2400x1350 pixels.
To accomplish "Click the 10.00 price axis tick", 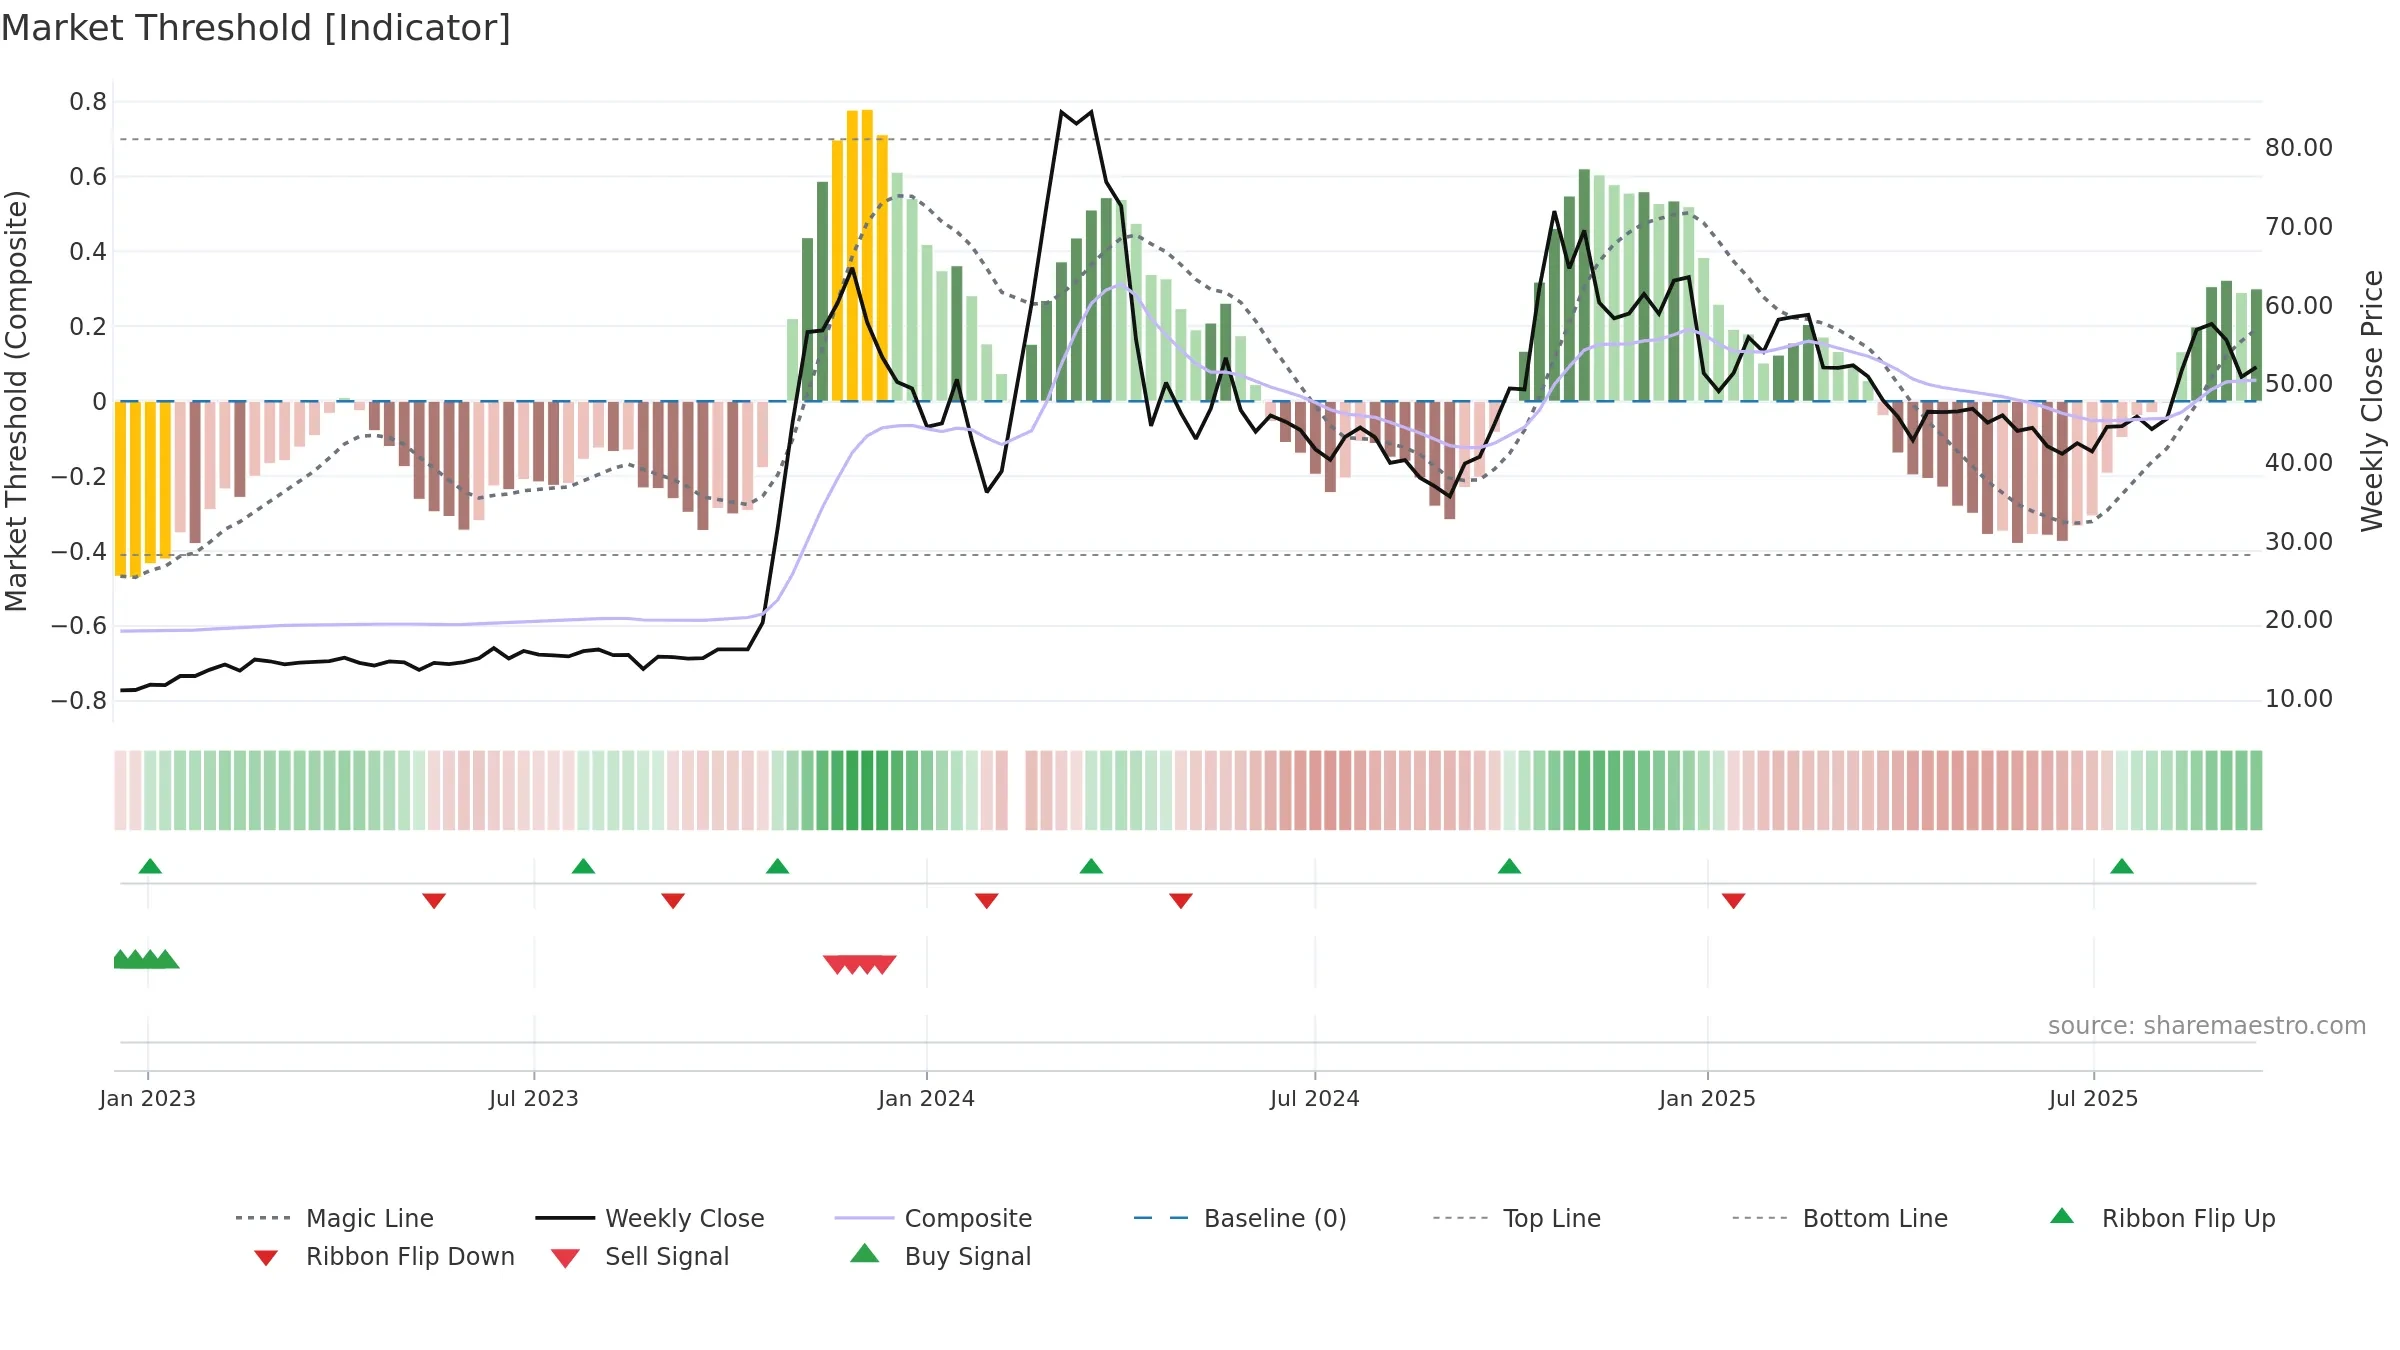I will tap(2299, 699).
